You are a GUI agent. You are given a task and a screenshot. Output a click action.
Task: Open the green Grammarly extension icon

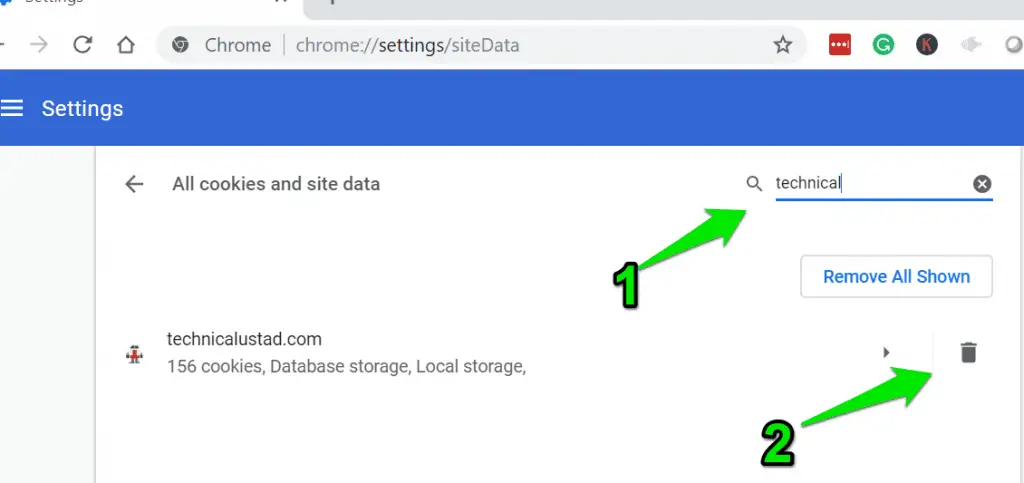(883, 45)
